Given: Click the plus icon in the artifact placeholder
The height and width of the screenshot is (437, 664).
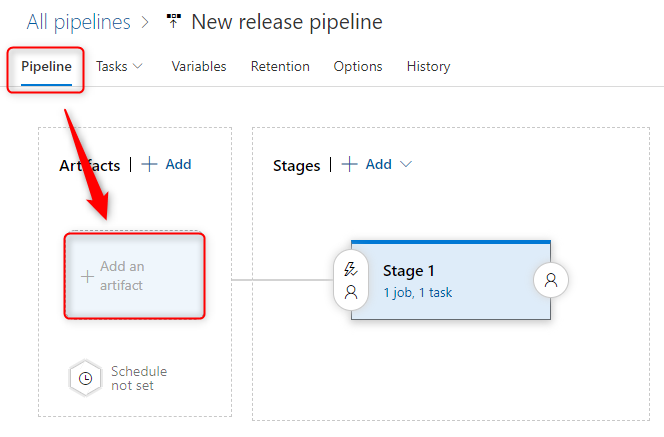Looking at the screenshot, I should click(x=86, y=276).
